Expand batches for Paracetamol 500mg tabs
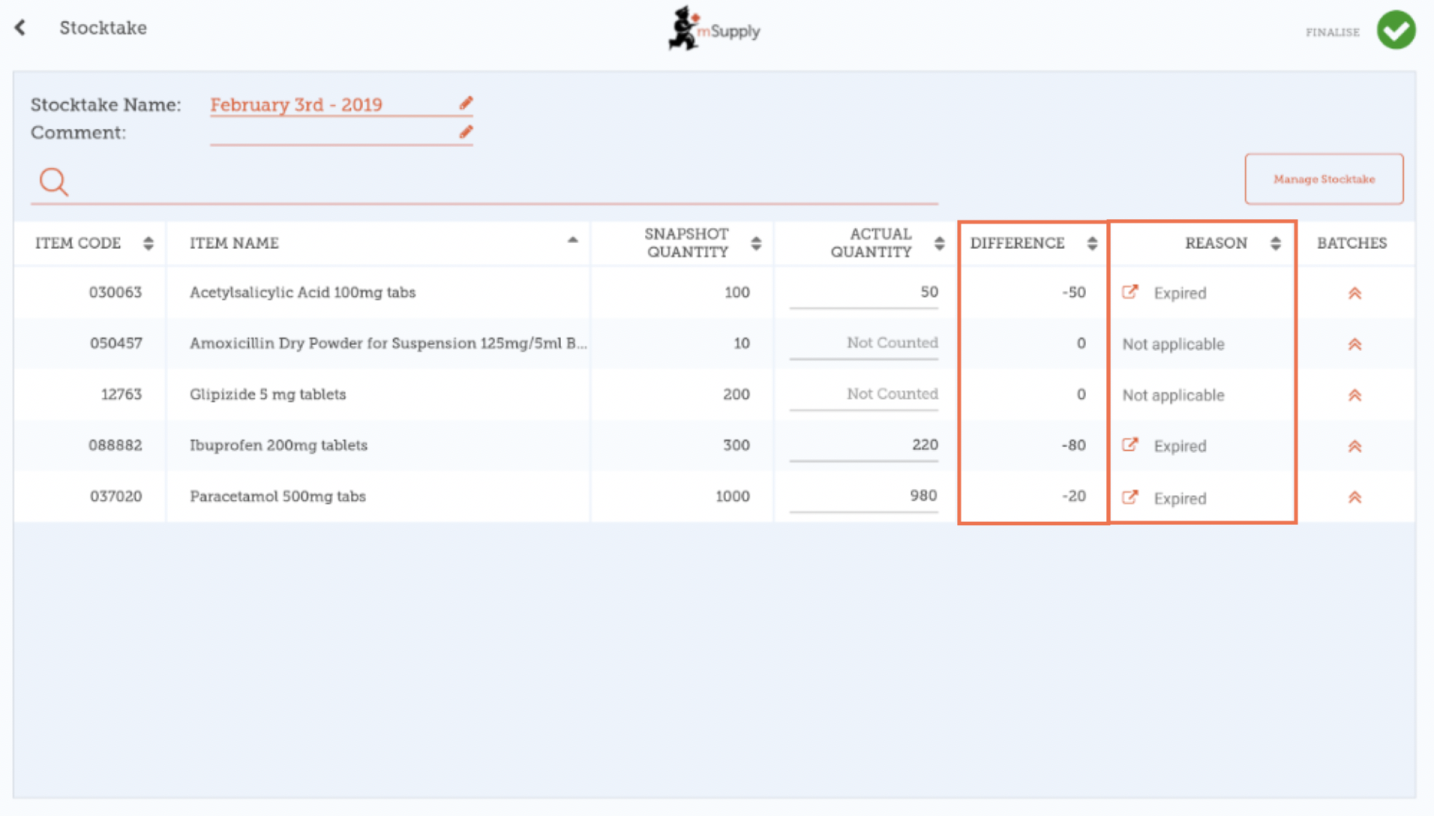Image resolution: width=1434 pixels, height=816 pixels. pos(1354,497)
